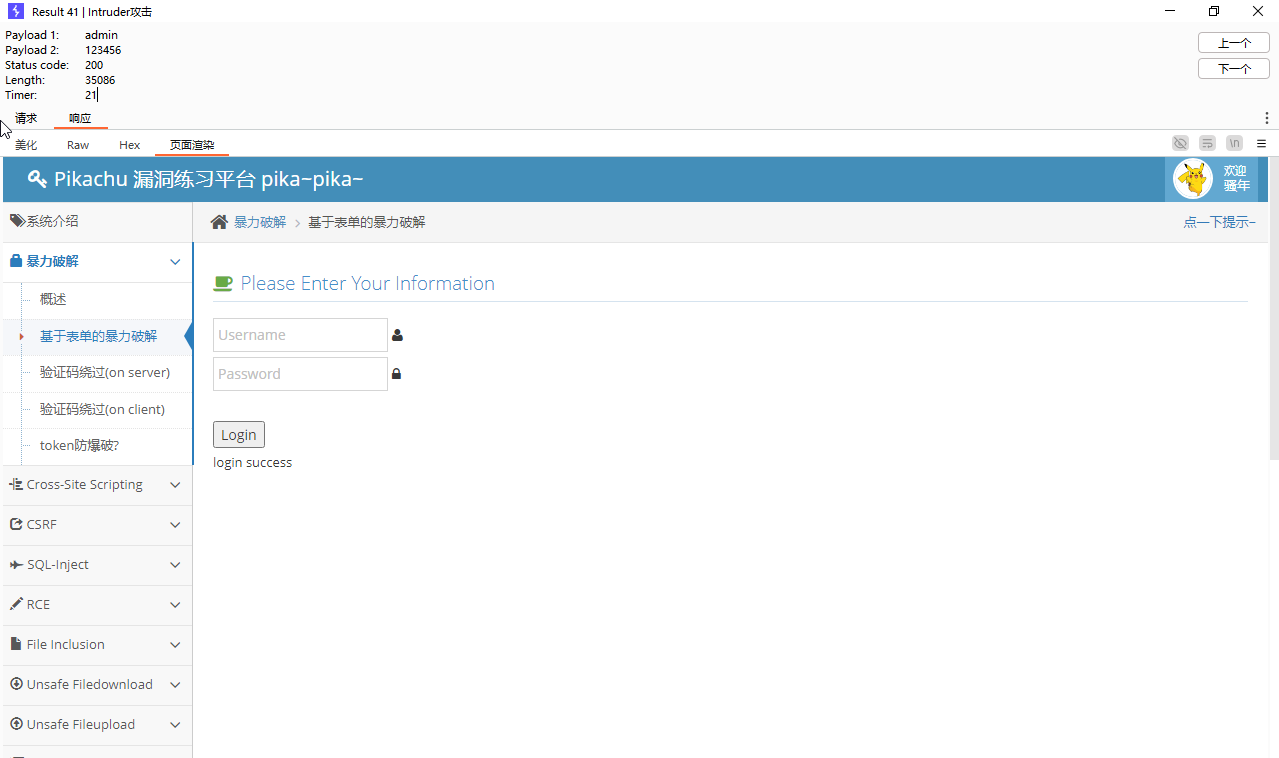Open the vertical three-dot options menu

tap(1267, 118)
